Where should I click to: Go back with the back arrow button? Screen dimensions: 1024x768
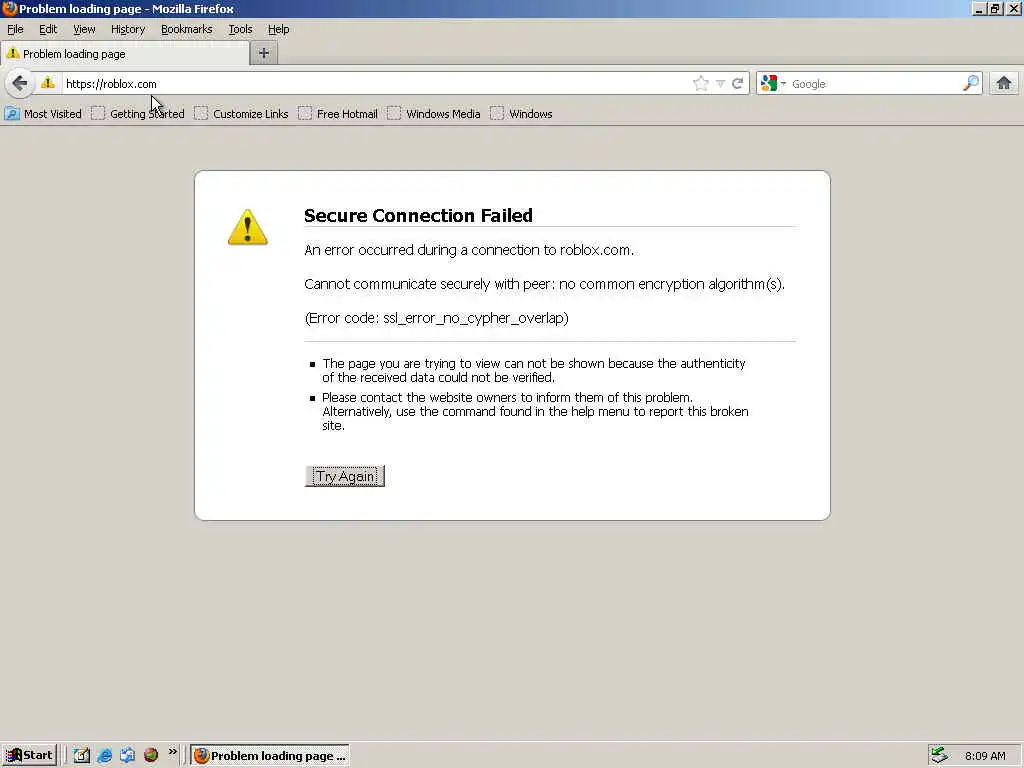20,84
